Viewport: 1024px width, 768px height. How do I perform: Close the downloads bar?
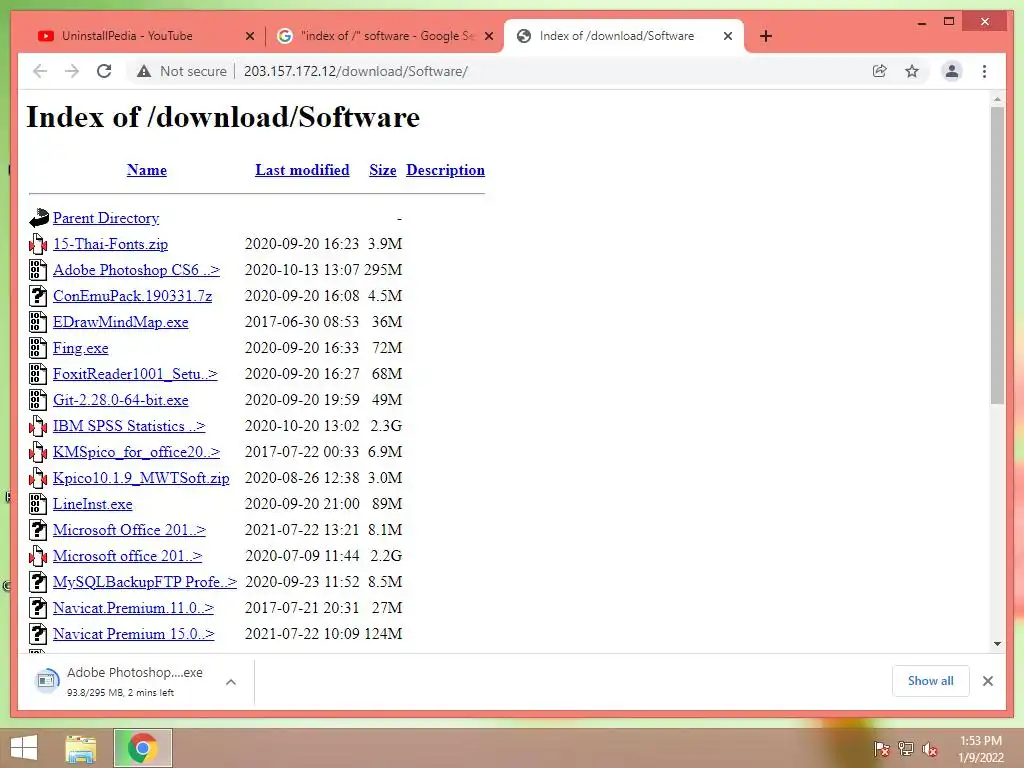coord(987,681)
